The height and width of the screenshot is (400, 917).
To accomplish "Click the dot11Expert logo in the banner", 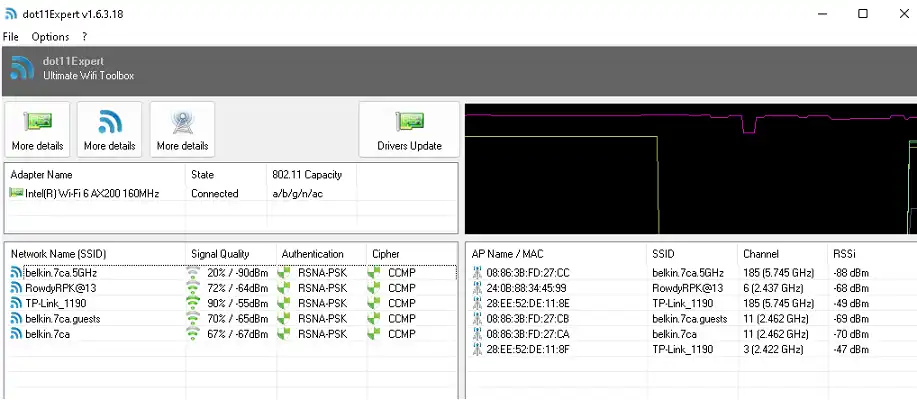I will coord(22,69).
